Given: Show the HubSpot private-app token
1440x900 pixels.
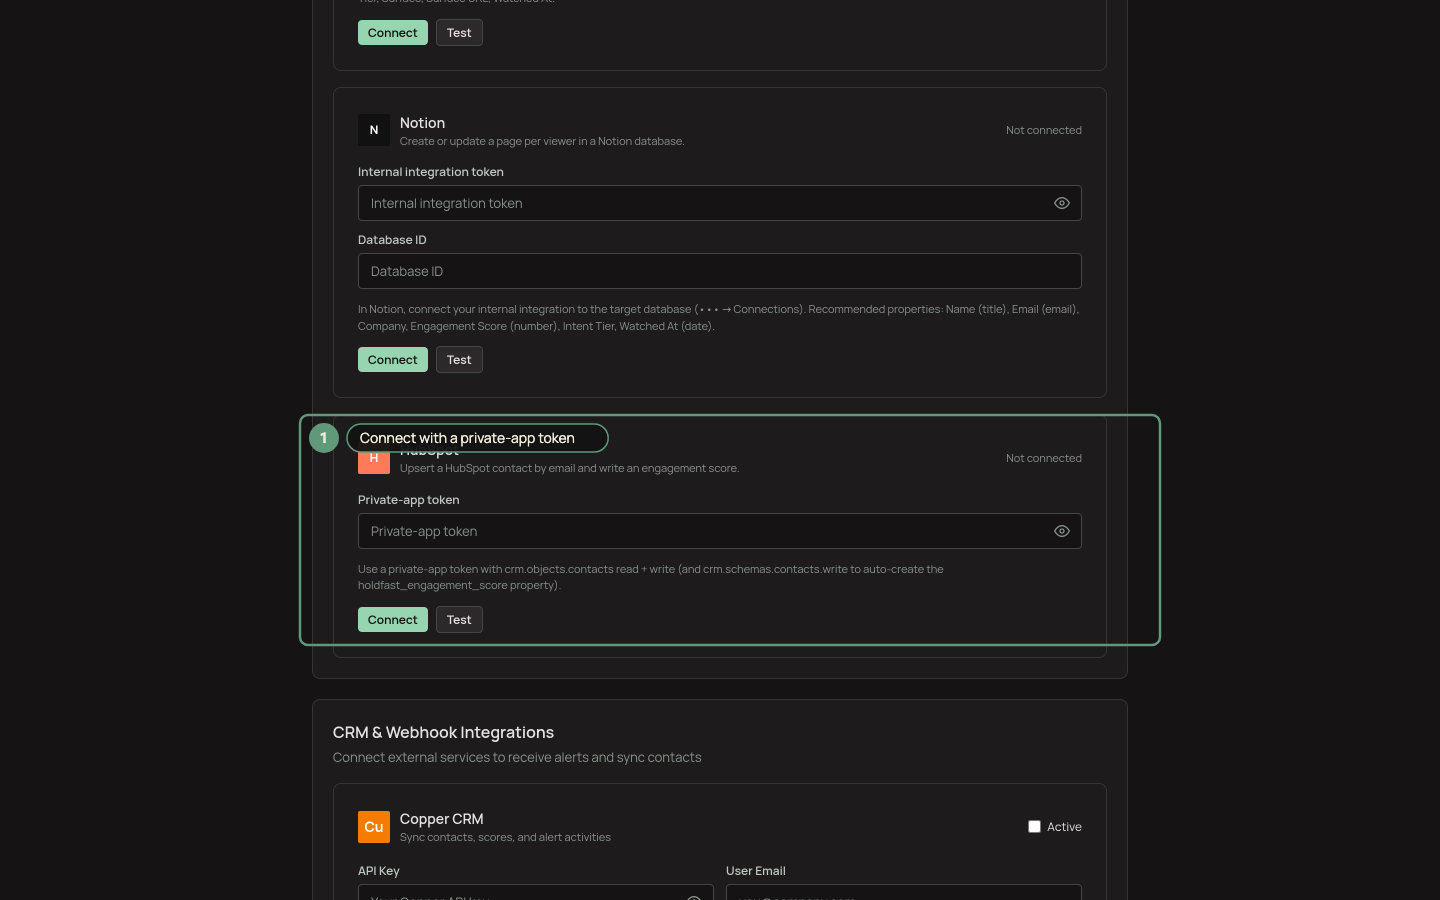Looking at the screenshot, I should (1062, 531).
